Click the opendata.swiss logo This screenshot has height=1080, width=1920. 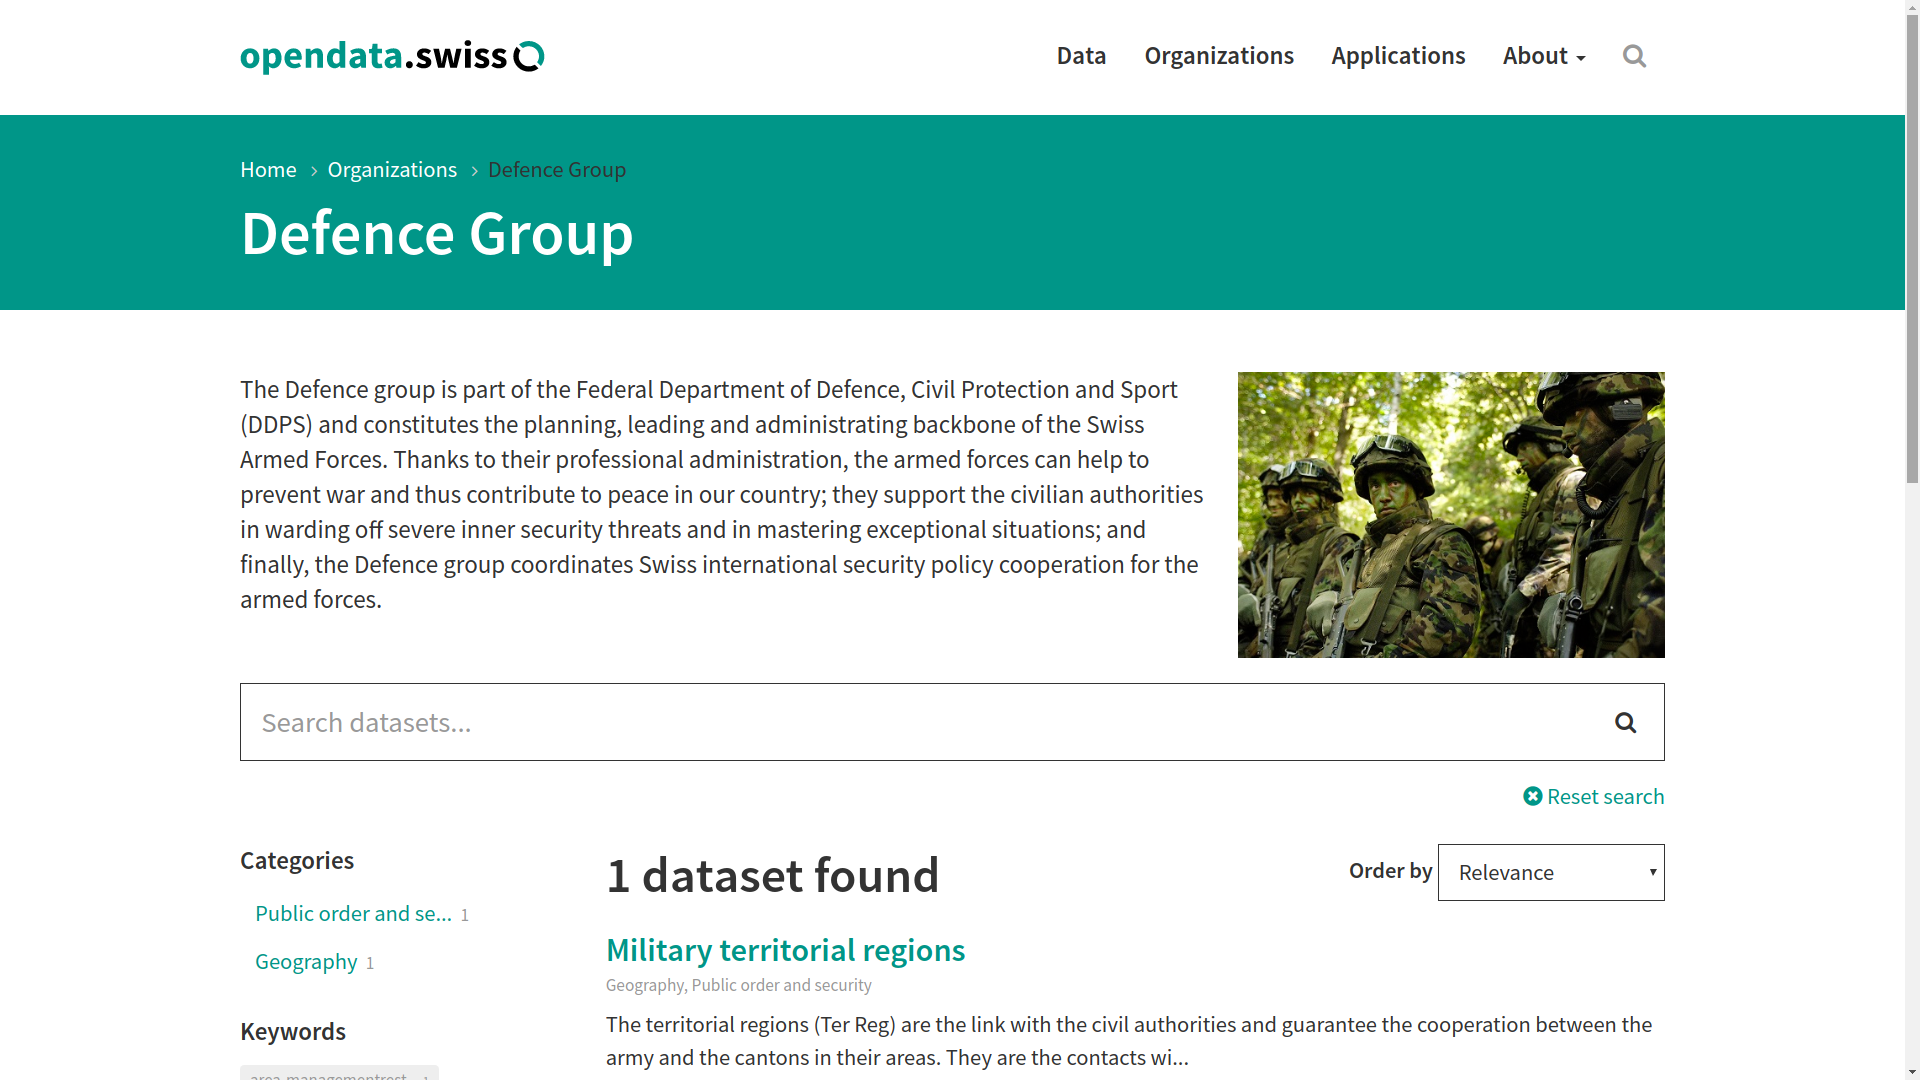[x=392, y=56]
